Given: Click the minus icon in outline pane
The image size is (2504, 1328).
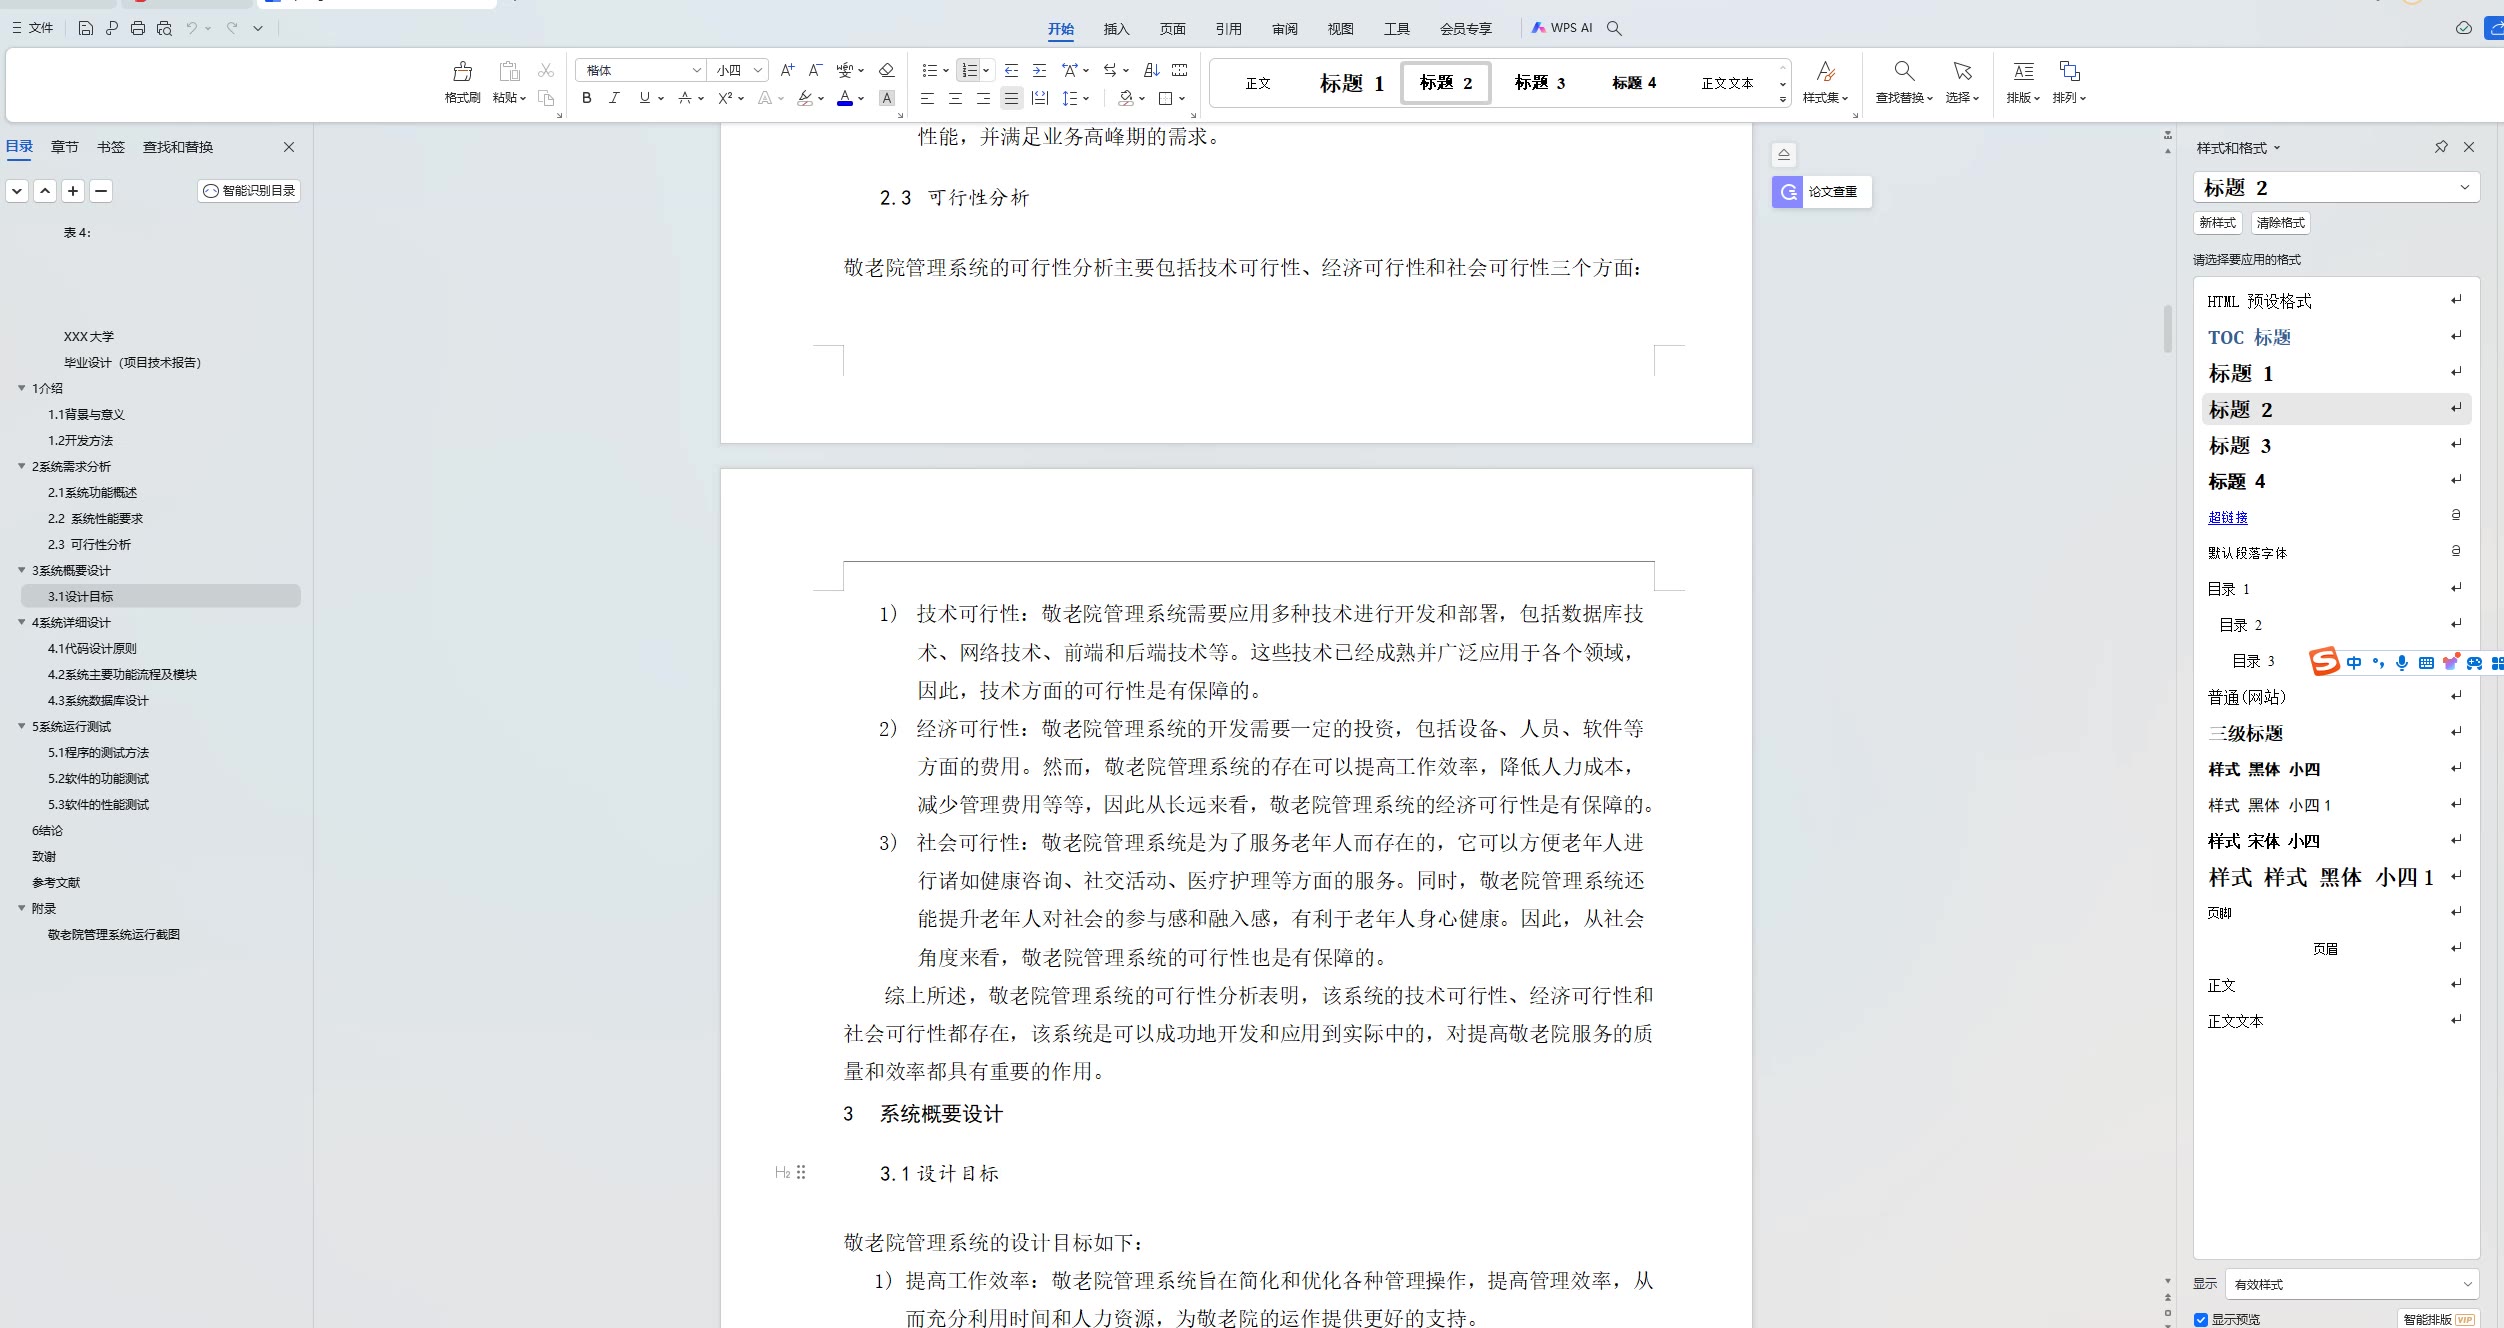Looking at the screenshot, I should point(101,191).
